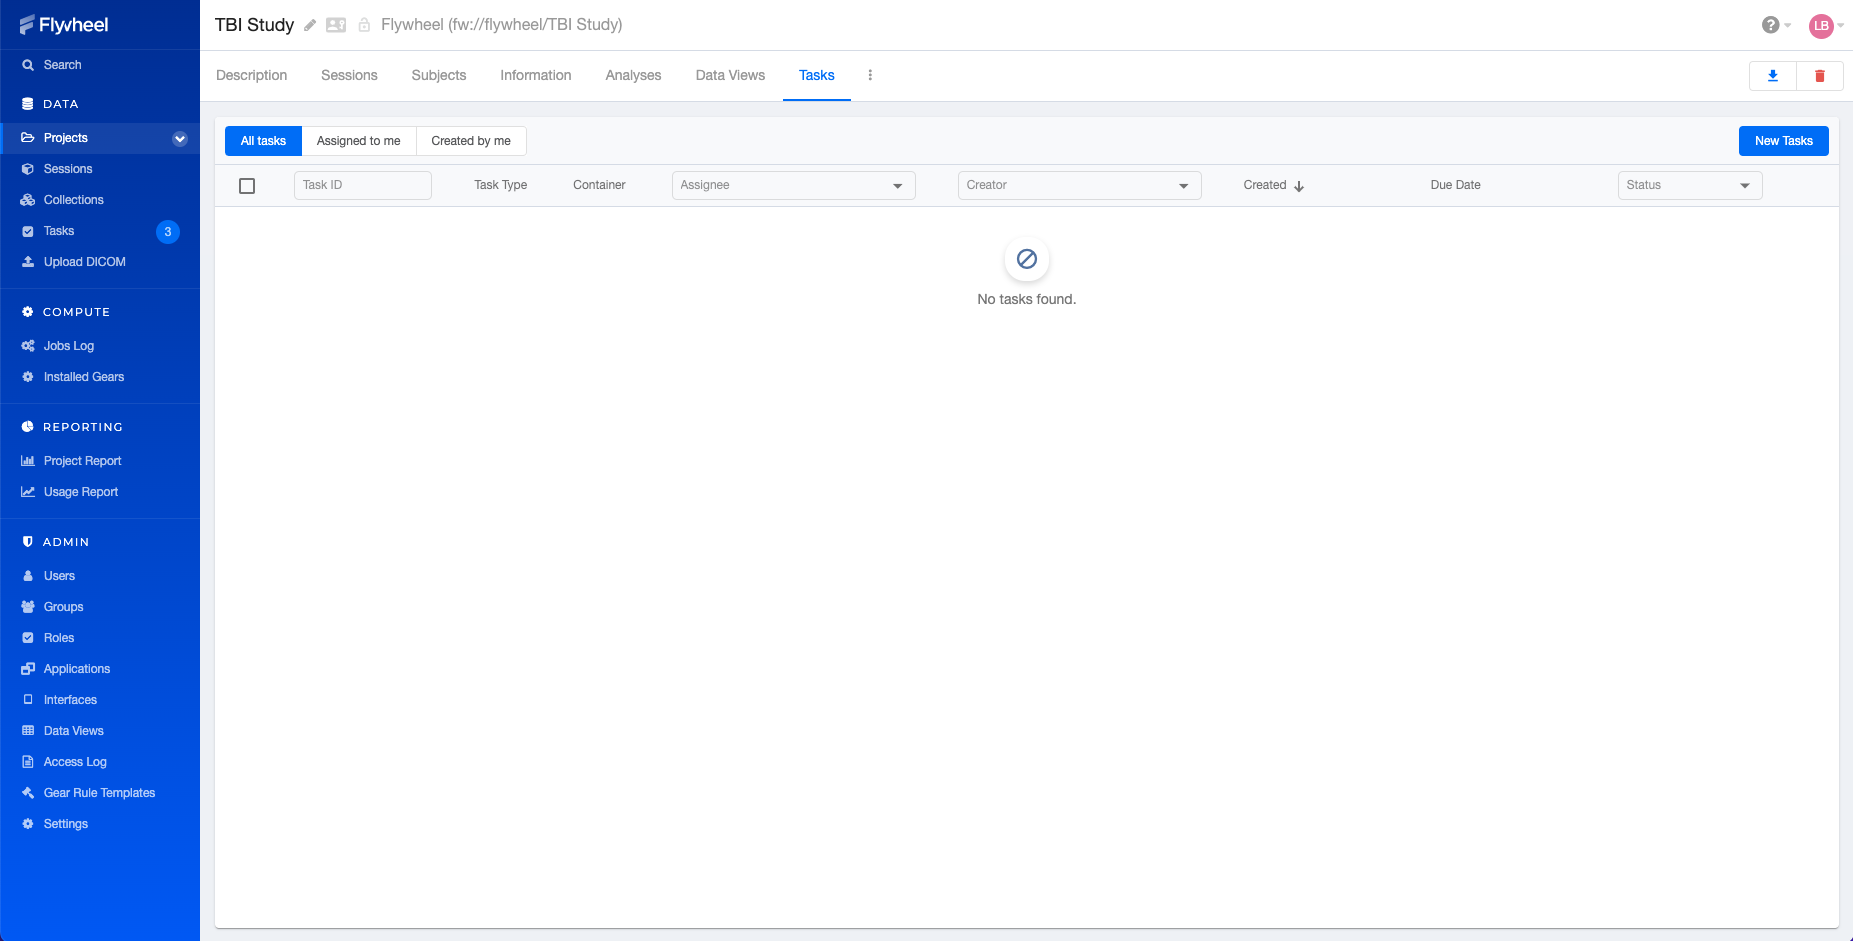
Task: Open the three-dot more tabs menu
Action: (870, 75)
